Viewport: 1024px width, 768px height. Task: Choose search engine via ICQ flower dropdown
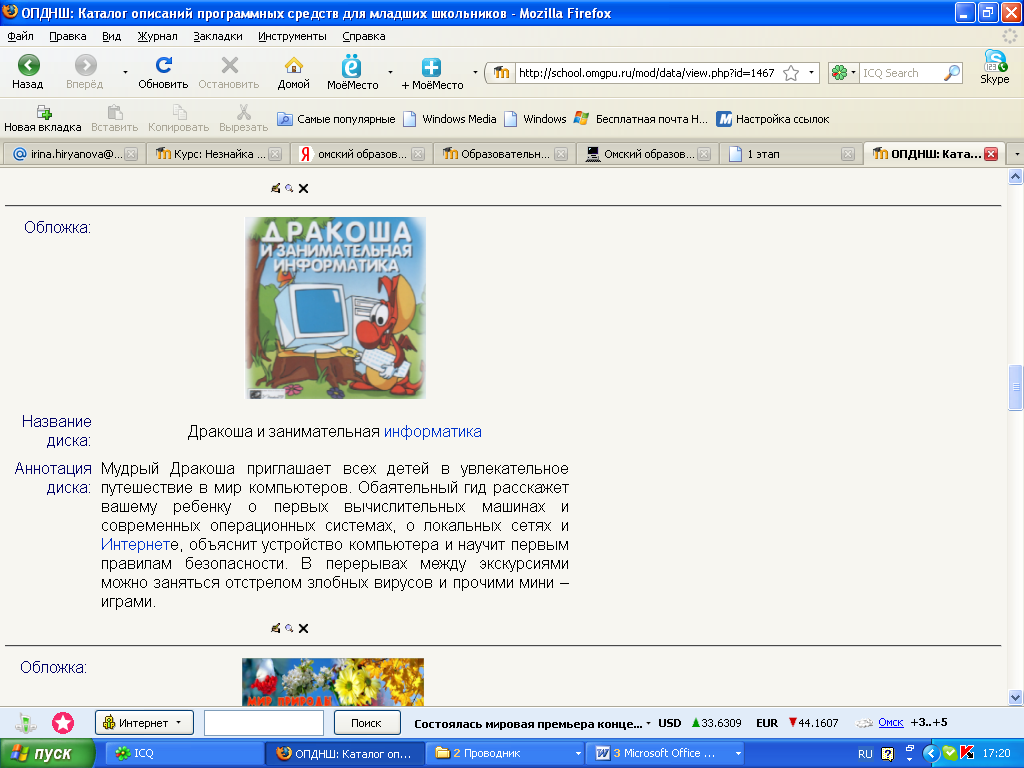click(x=843, y=72)
